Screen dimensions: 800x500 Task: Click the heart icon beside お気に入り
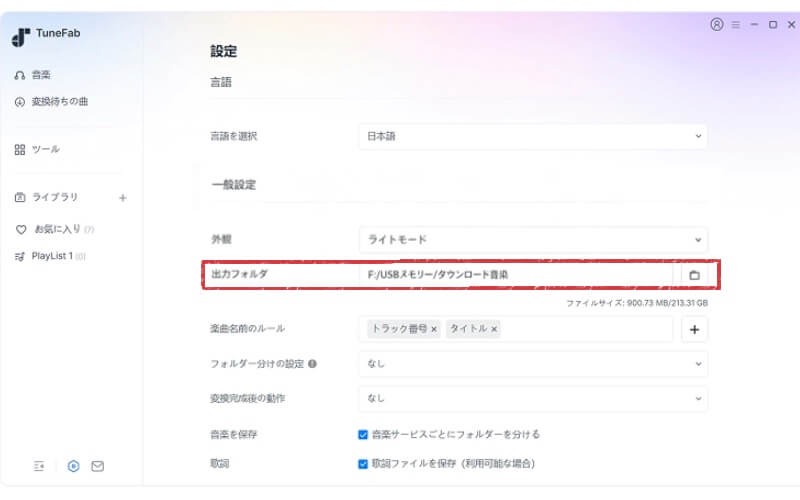coord(21,230)
